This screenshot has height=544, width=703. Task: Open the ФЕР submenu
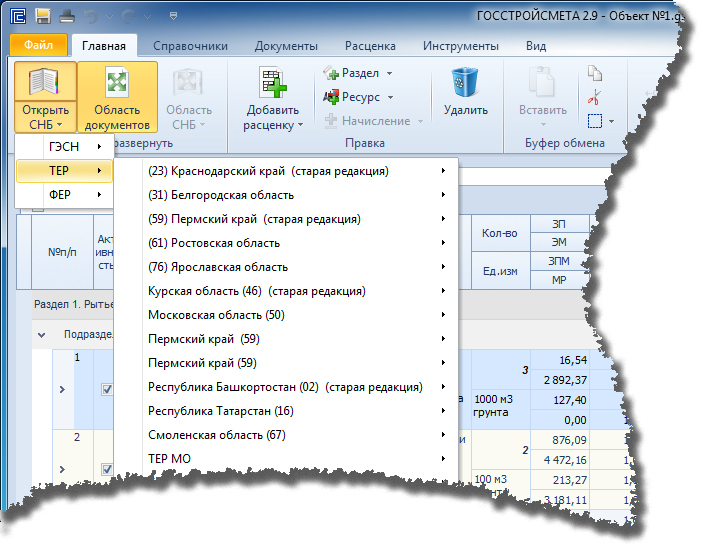[x=64, y=195]
